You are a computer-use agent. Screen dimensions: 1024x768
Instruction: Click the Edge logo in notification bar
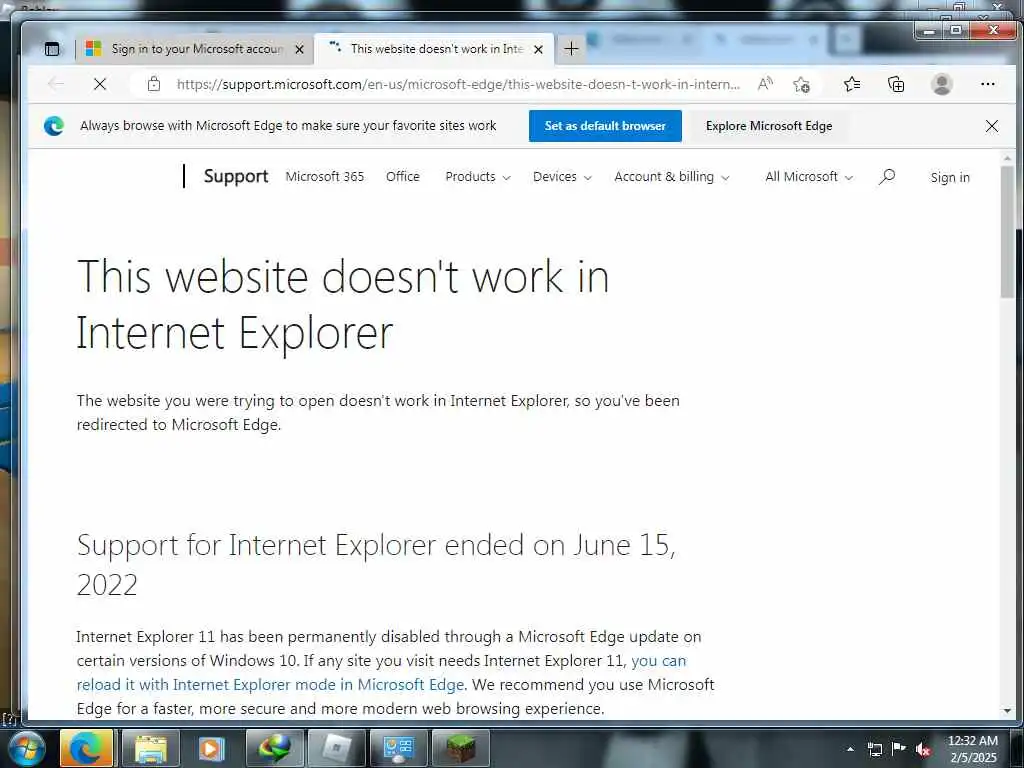tap(54, 126)
